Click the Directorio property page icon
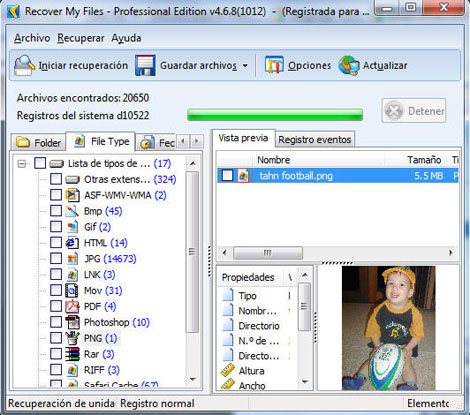Image resolution: width=470 pixels, height=415 pixels. [x=228, y=325]
